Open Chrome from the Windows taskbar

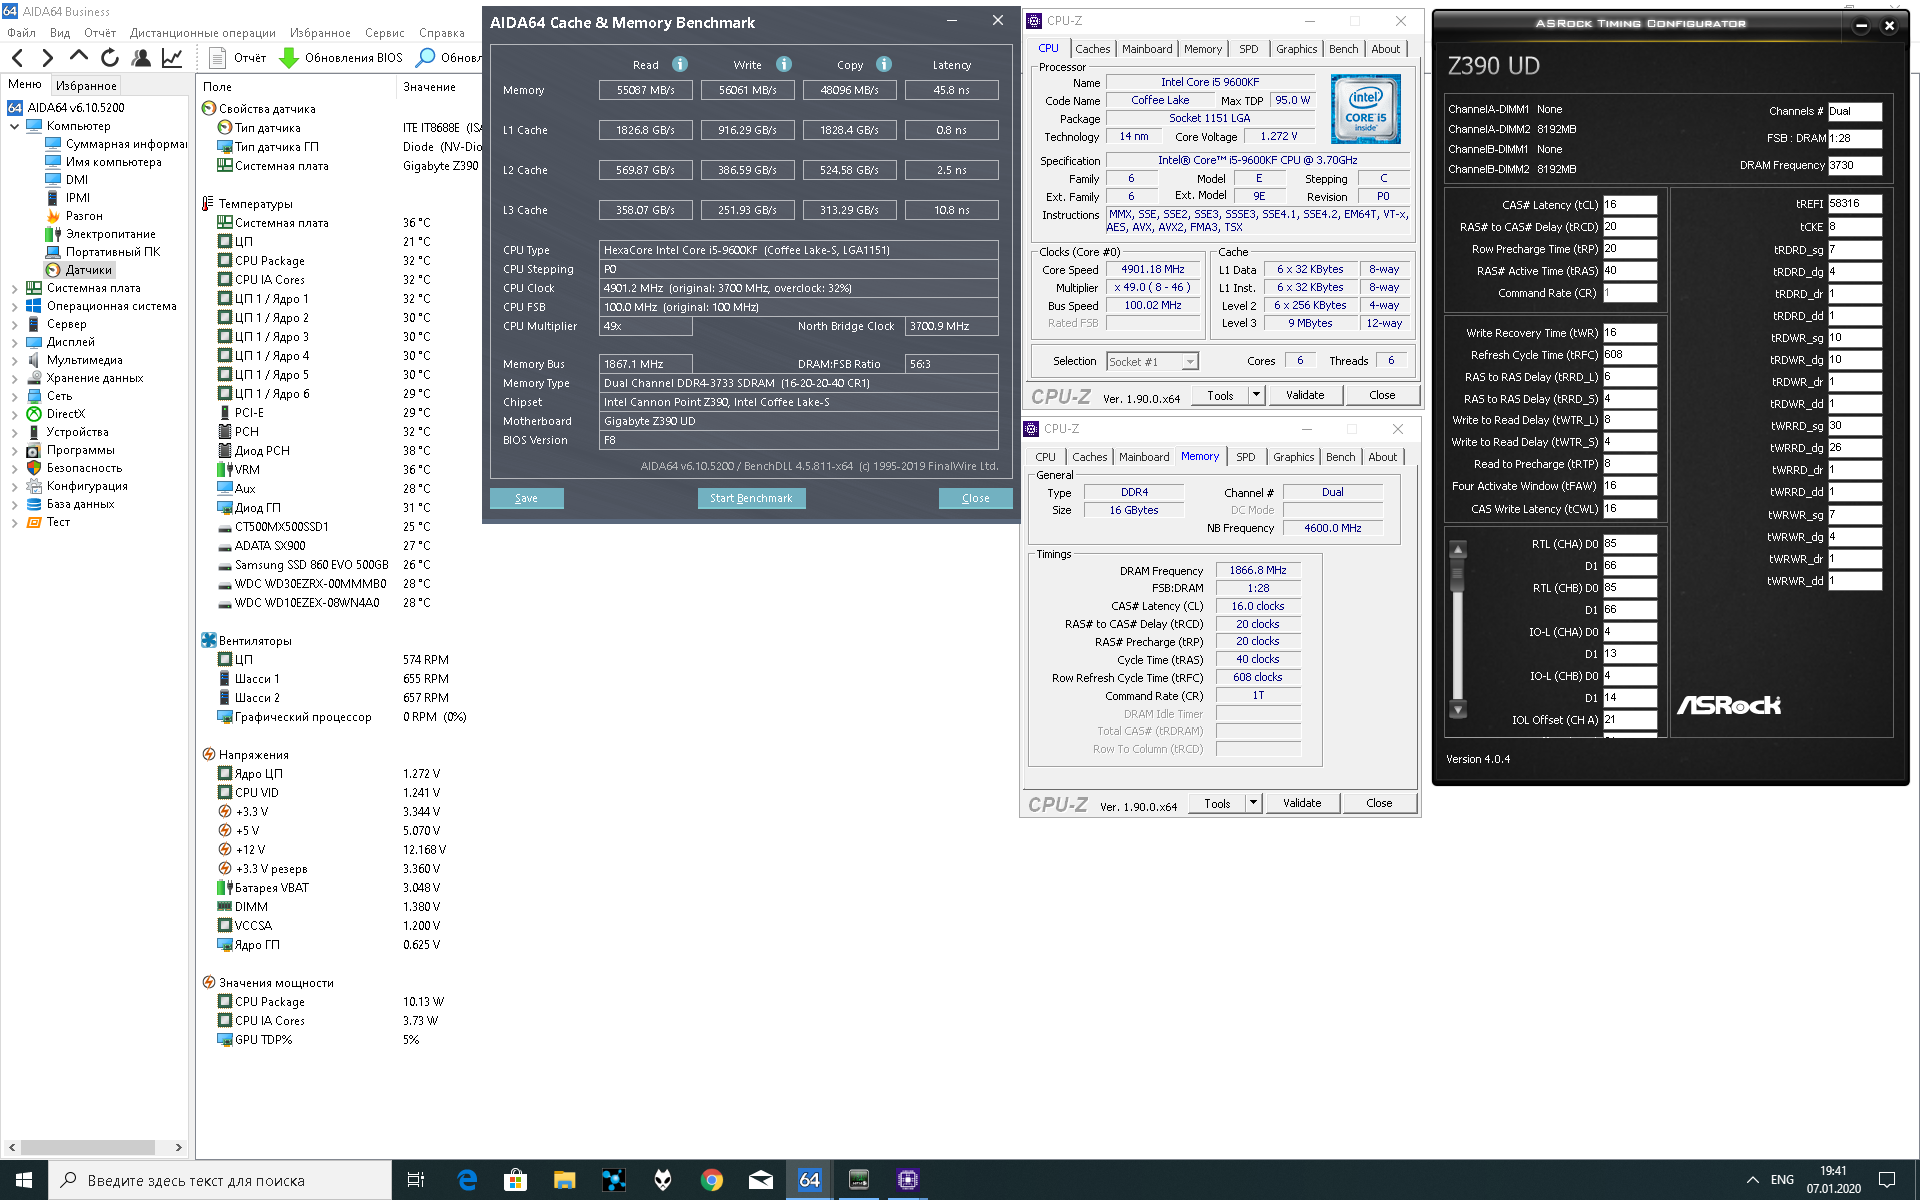tap(712, 1180)
